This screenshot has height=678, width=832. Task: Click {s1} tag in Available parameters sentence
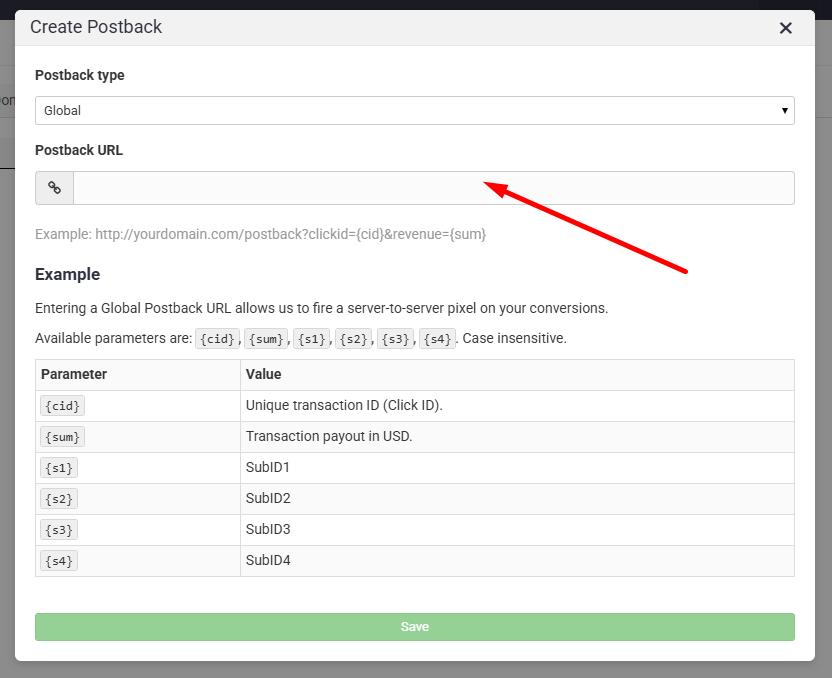pos(312,339)
